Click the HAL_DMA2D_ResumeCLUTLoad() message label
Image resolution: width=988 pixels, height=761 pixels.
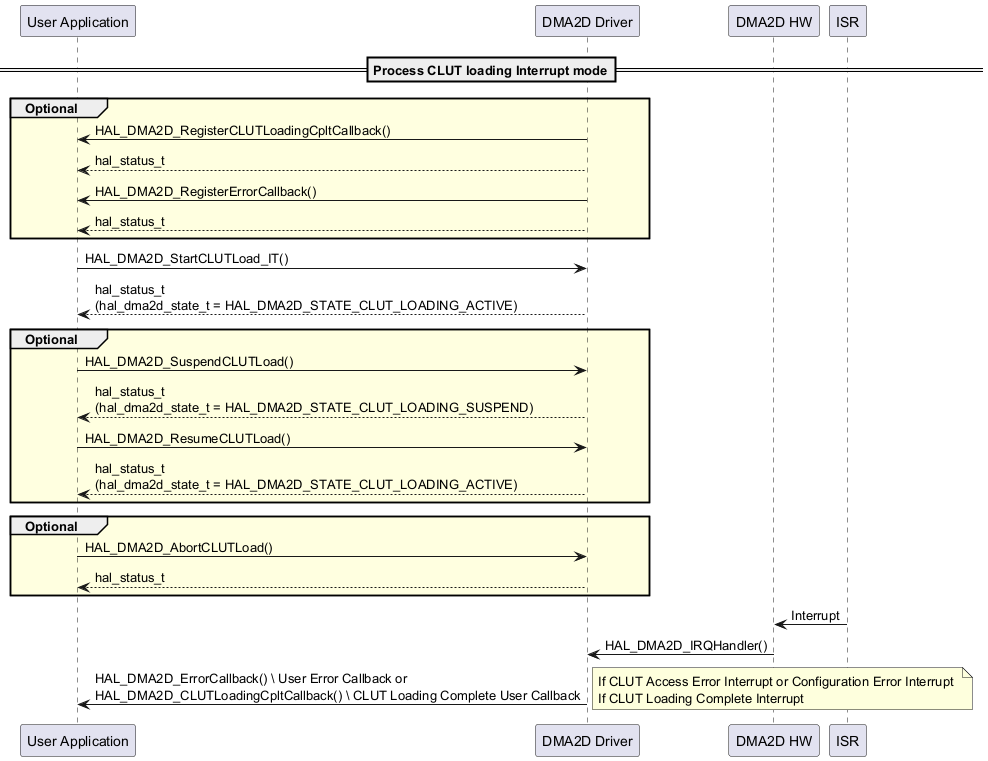click(x=188, y=438)
